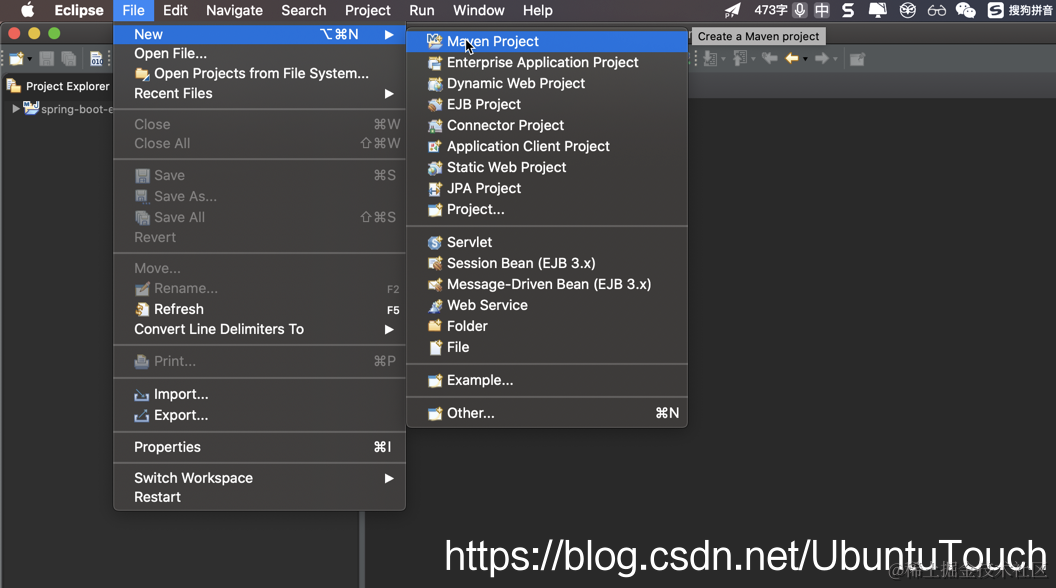Click the Servlet icon
The width and height of the screenshot is (1056, 588).
434,242
